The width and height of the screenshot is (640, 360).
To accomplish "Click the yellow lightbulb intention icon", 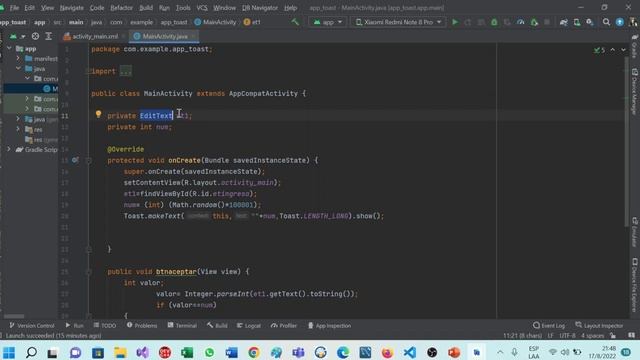I will [x=98, y=114].
